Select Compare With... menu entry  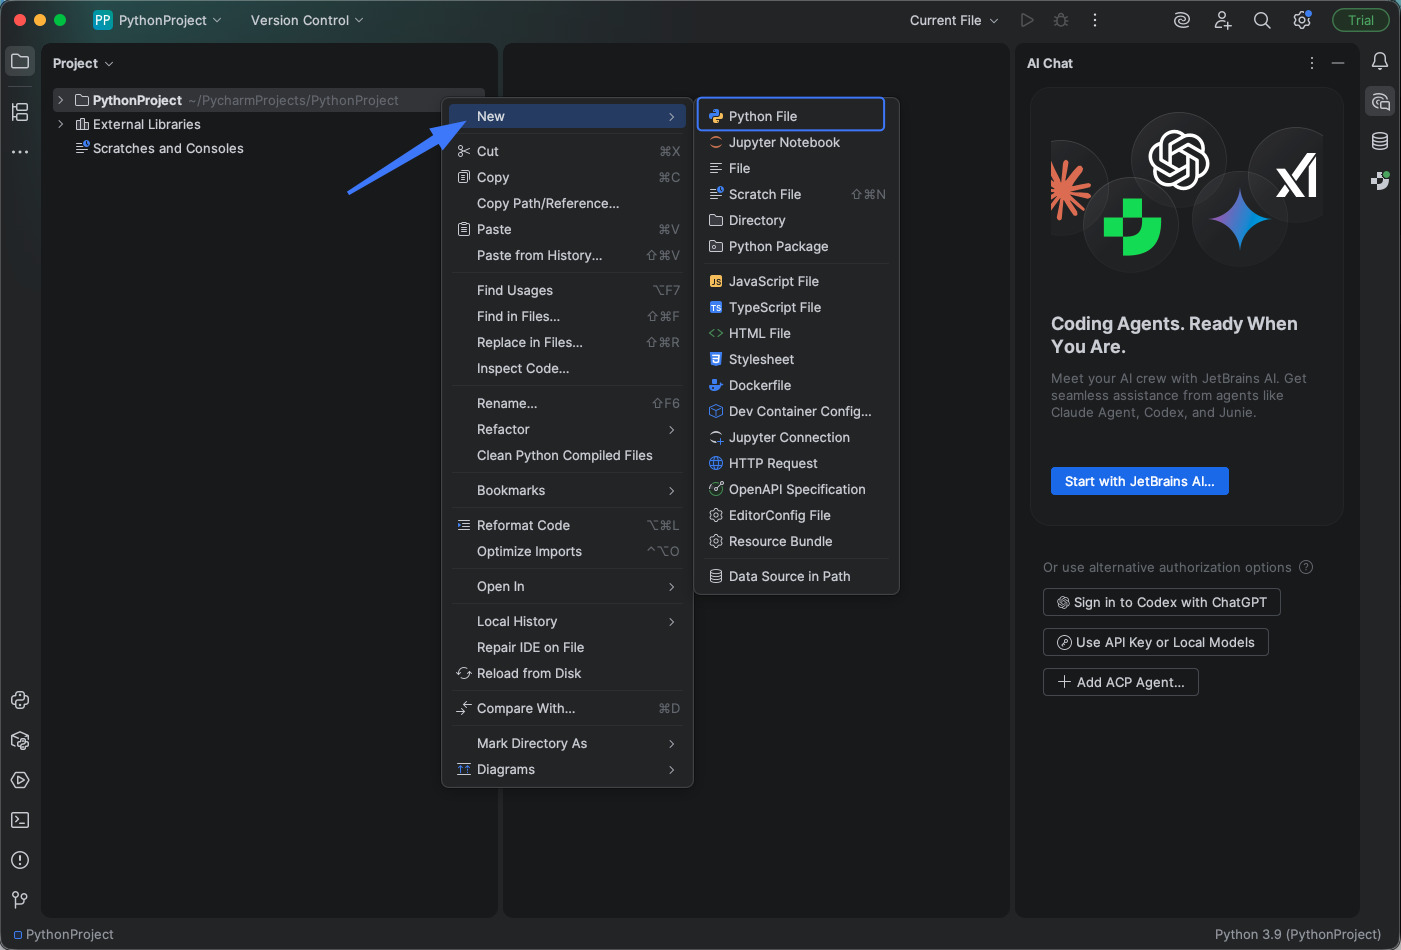pyautogui.click(x=567, y=708)
